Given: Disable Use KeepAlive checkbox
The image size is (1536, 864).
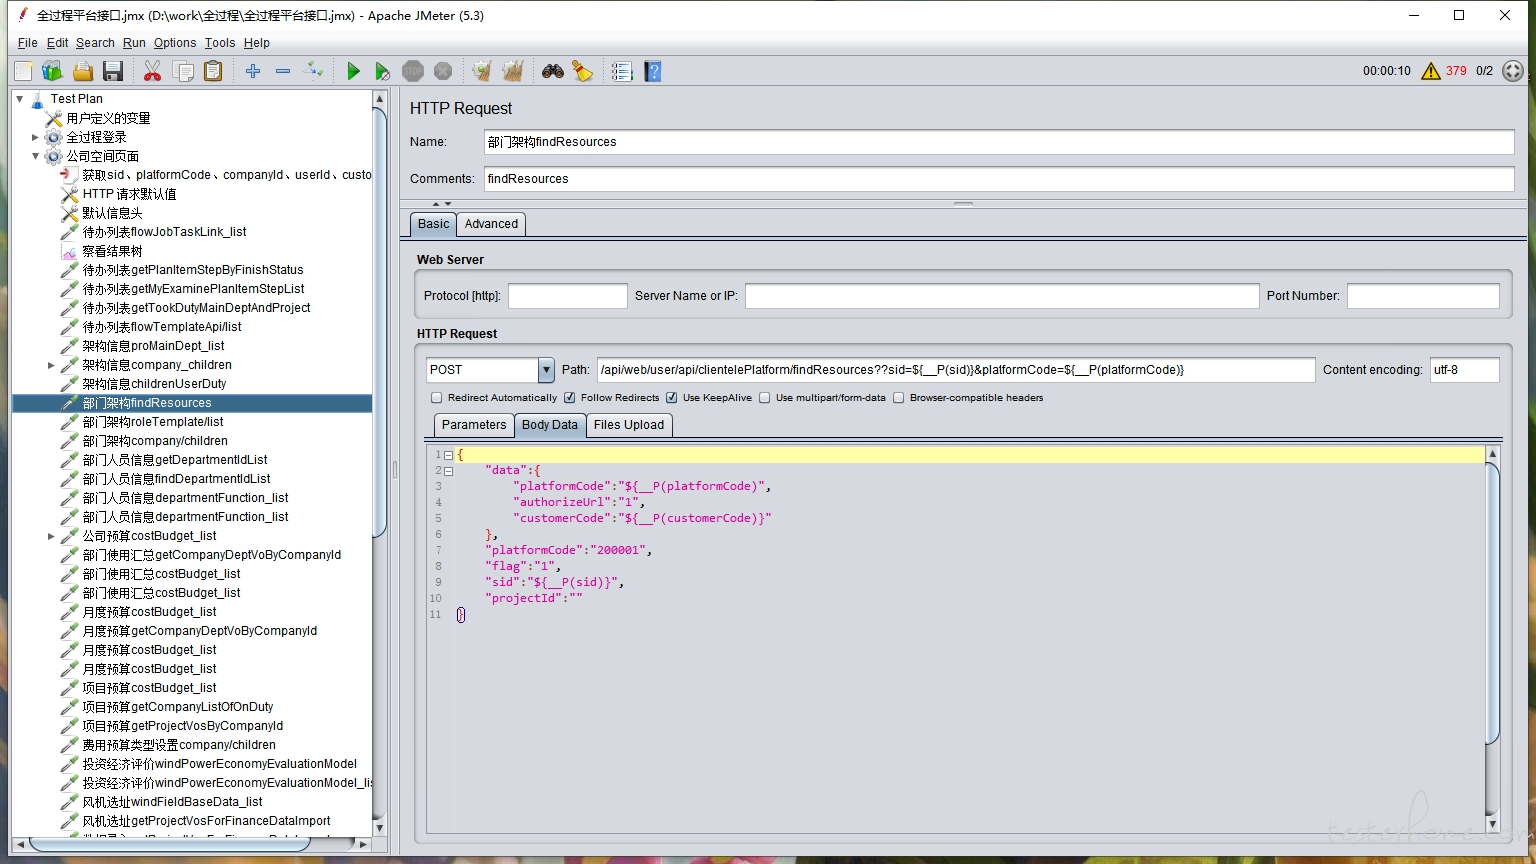Looking at the screenshot, I should (x=671, y=398).
